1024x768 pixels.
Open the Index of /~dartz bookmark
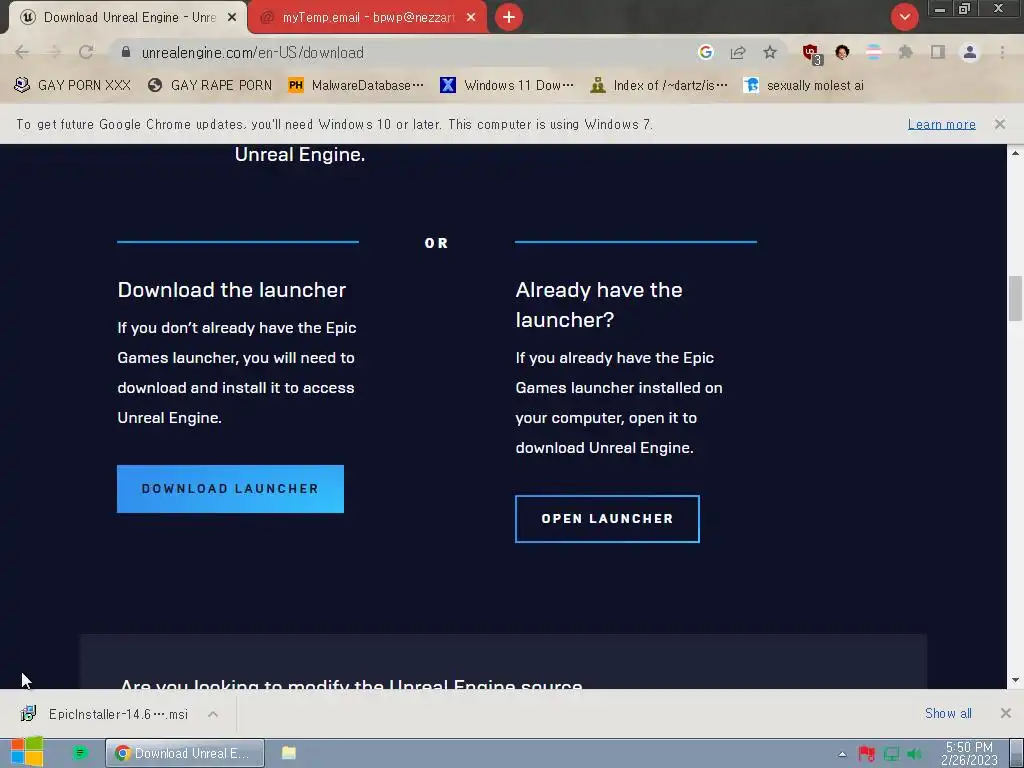point(658,85)
